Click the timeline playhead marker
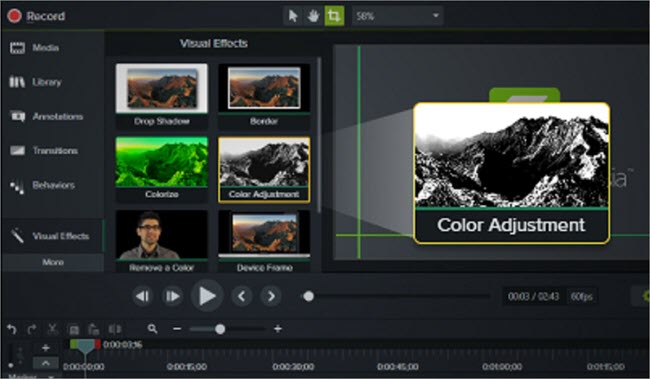The height and width of the screenshot is (379, 650). [x=85, y=347]
